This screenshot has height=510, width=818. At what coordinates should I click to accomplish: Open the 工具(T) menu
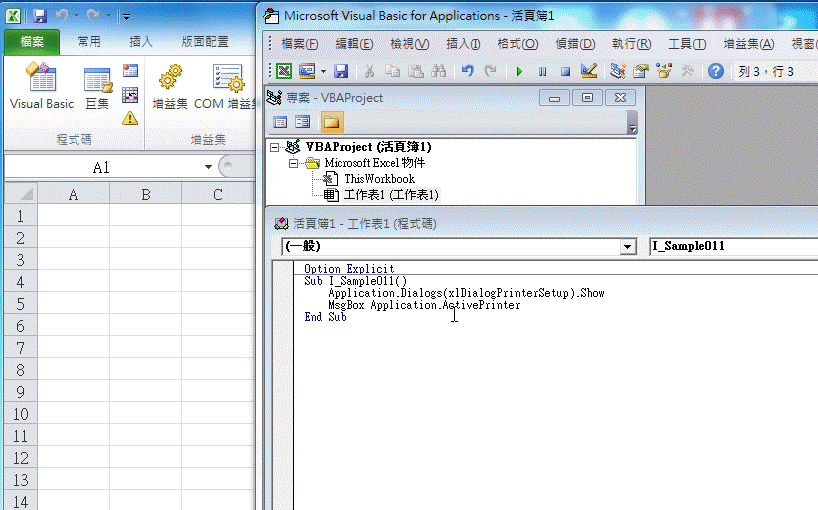[x=687, y=44]
